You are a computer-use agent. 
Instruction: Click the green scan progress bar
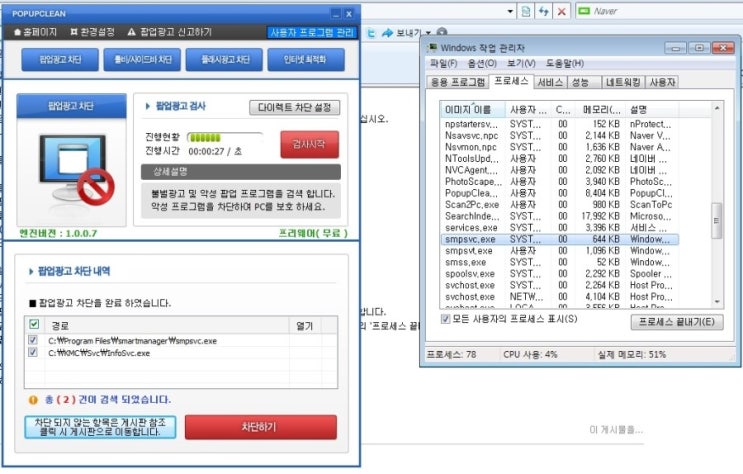pos(225,137)
